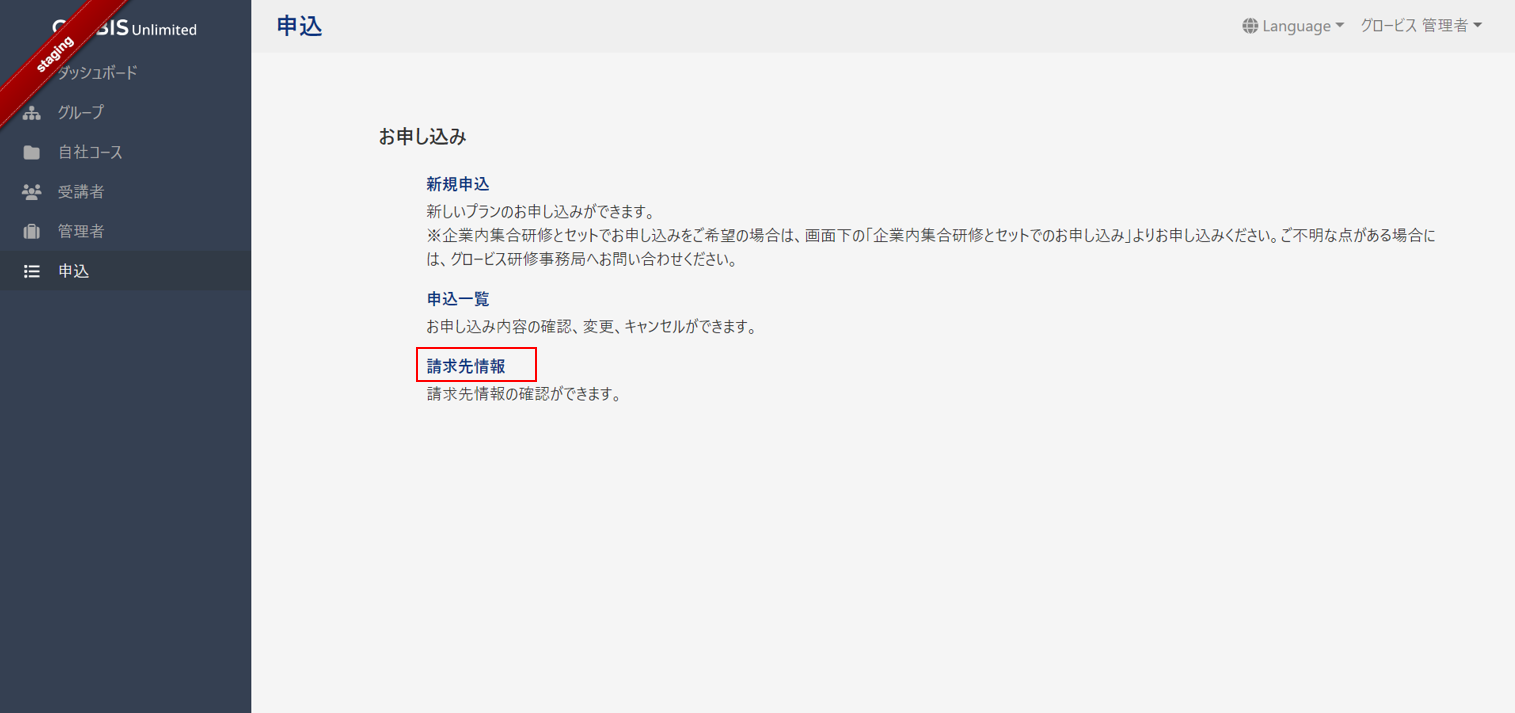This screenshot has height=713, width=1515.
Task: Click the group hierarchy icon in sidebar
Action: point(32,113)
